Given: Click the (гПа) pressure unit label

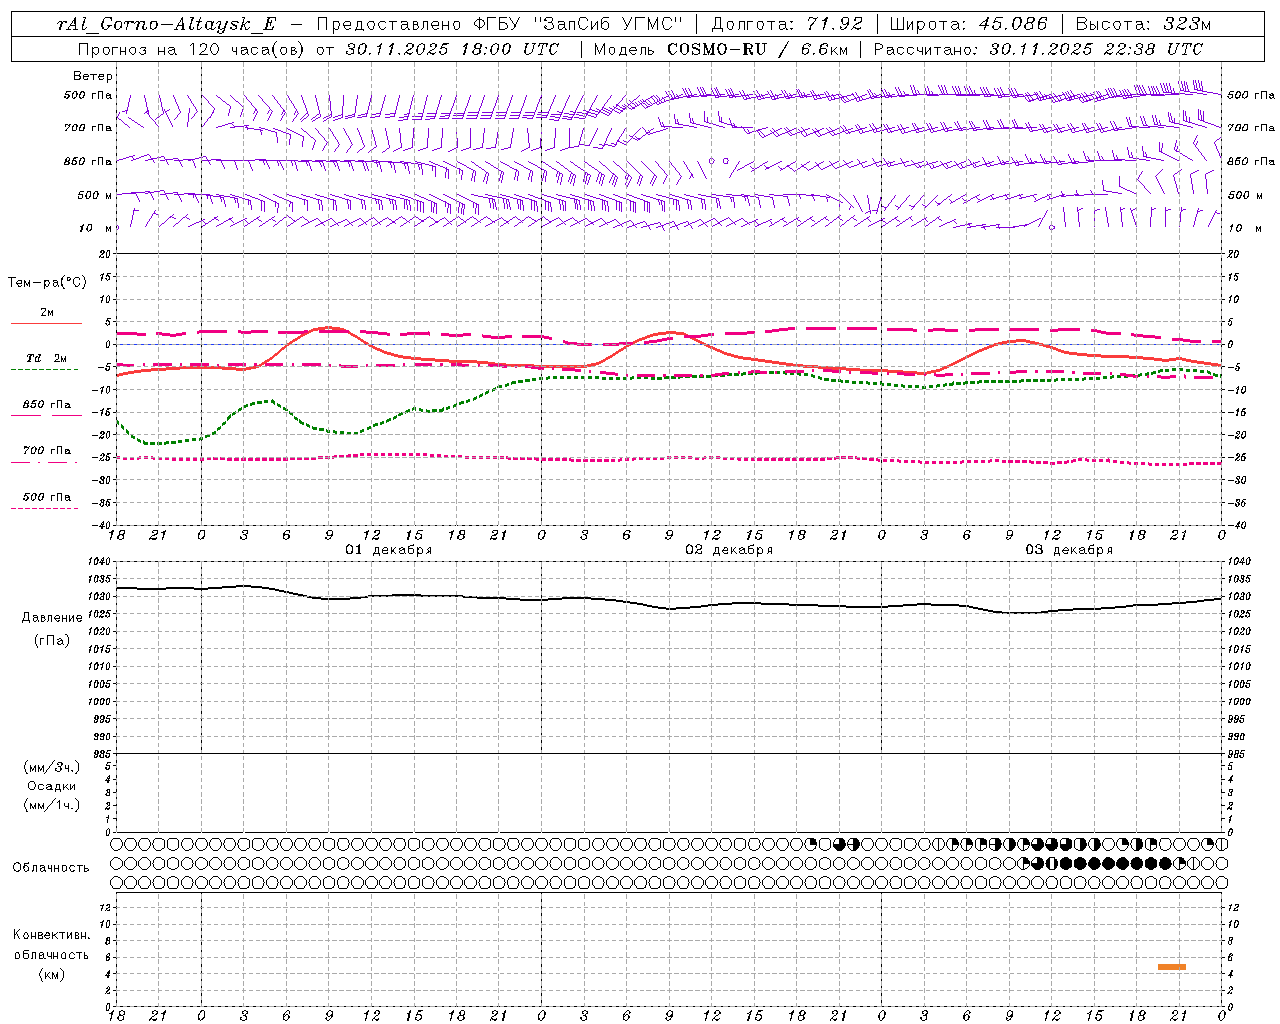Looking at the screenshot, I should 52,640.
